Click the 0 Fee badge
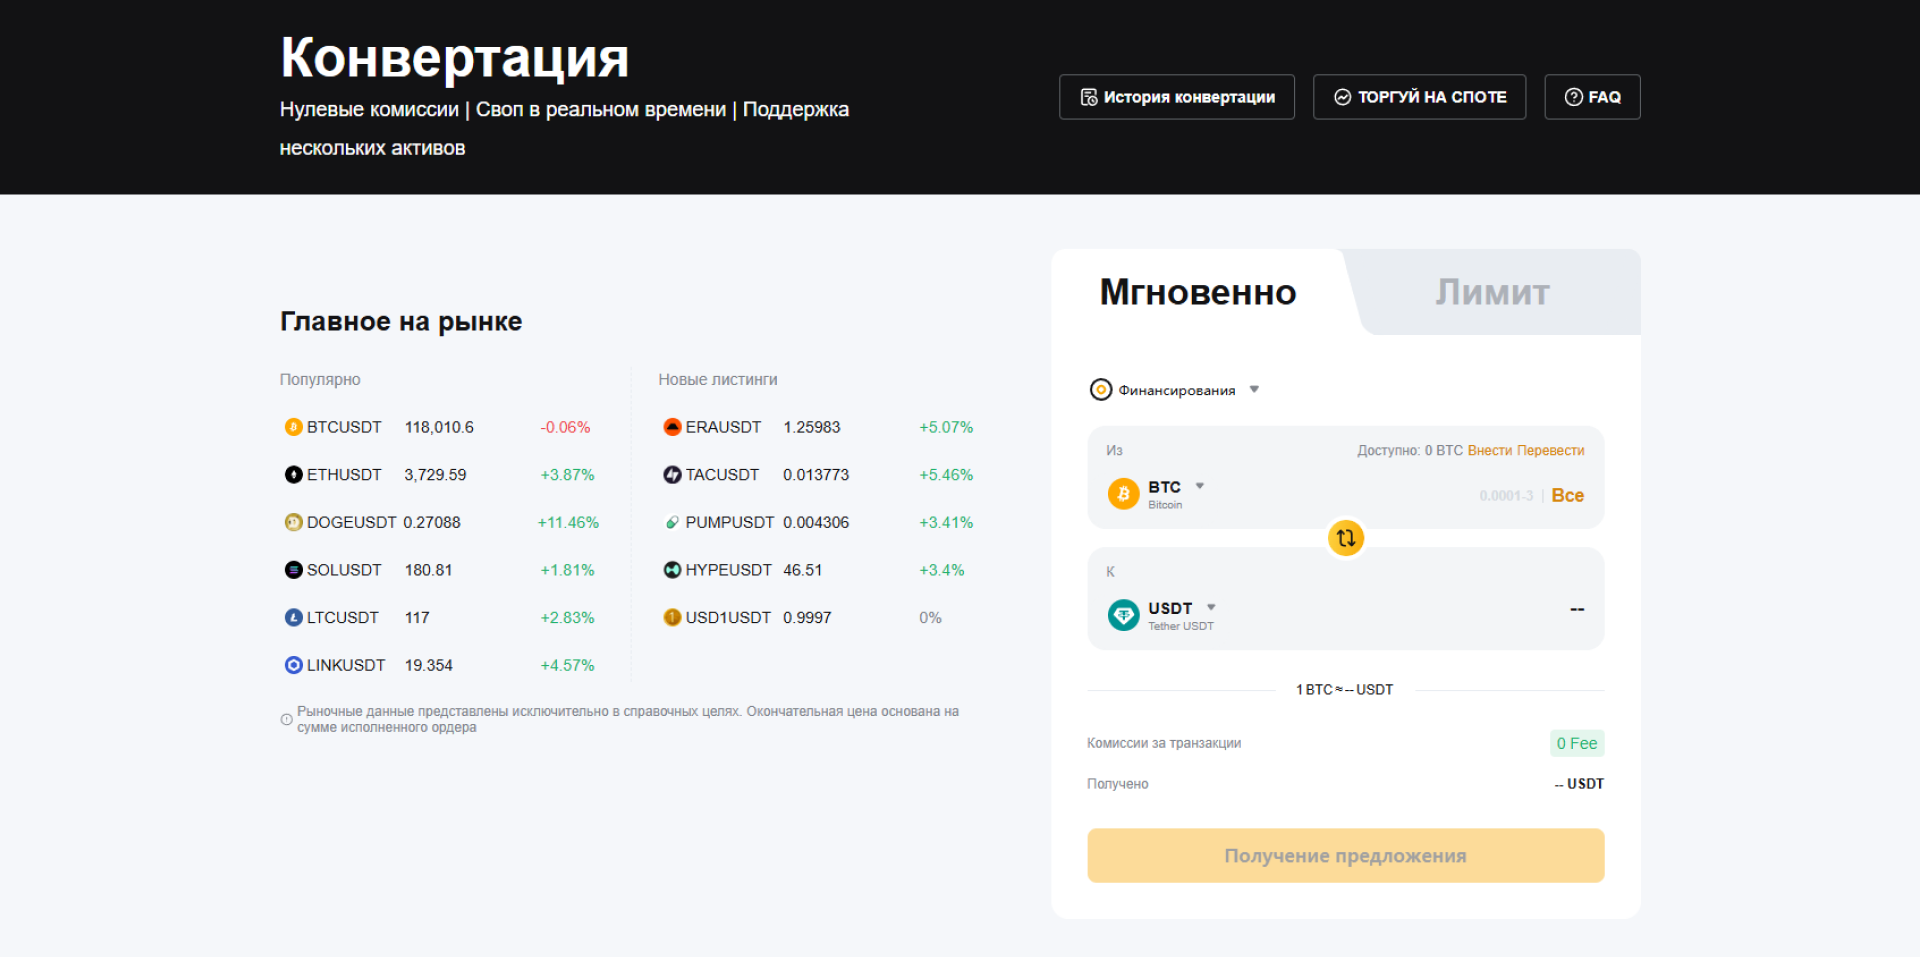 pos(1577,743)
